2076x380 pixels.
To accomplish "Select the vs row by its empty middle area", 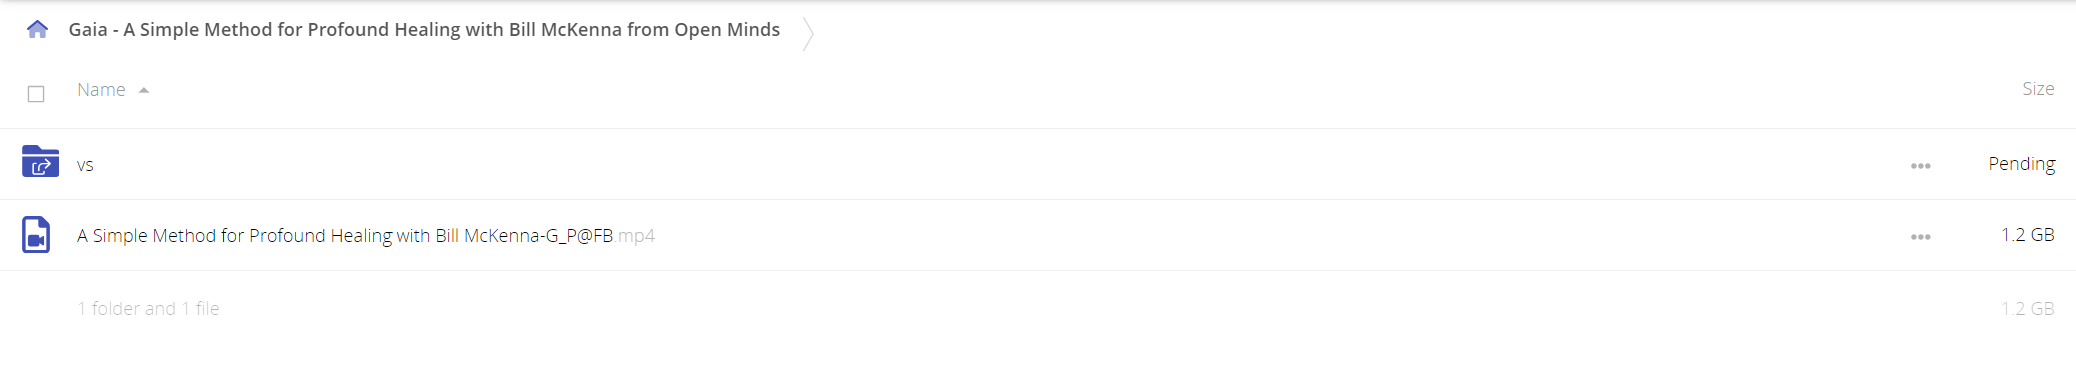I will click(1000, 164).
